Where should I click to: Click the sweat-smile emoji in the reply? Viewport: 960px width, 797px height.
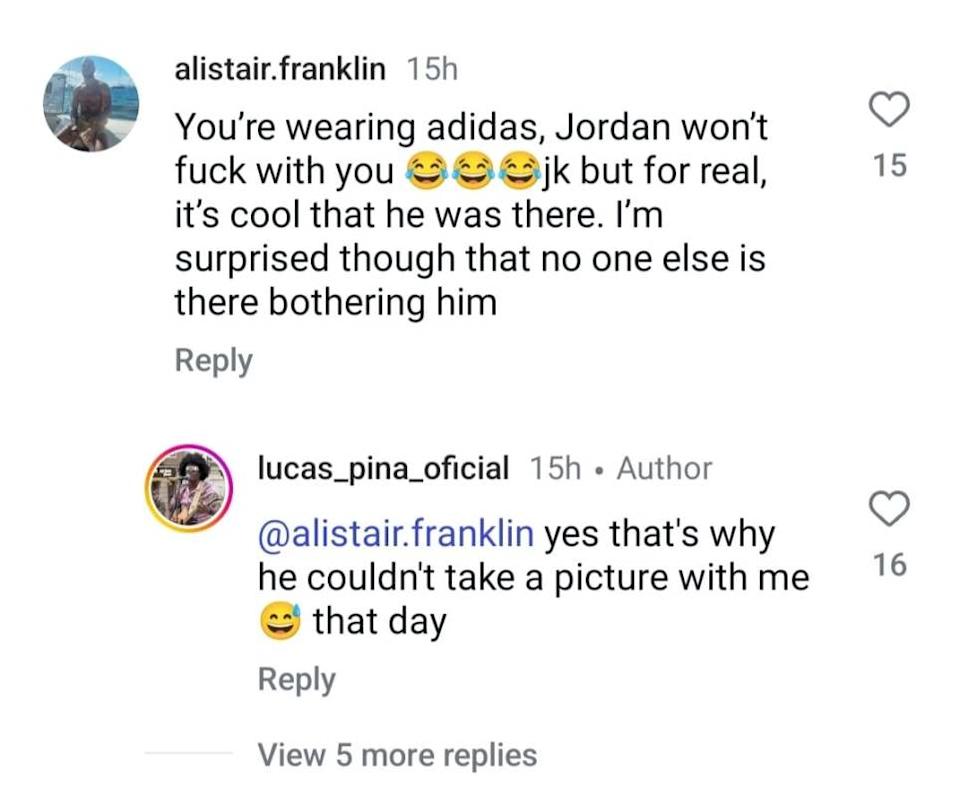tap(281, 622)
